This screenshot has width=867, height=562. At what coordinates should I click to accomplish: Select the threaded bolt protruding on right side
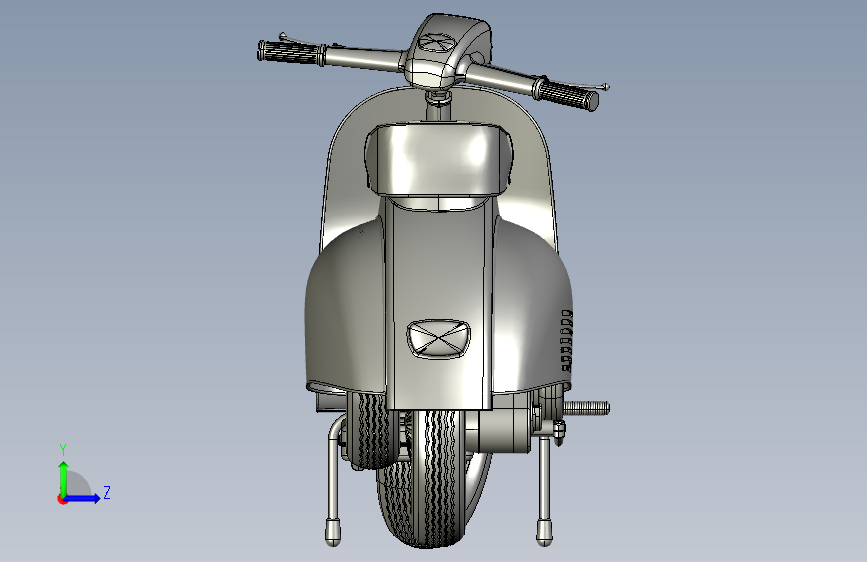tap(586, 409)
